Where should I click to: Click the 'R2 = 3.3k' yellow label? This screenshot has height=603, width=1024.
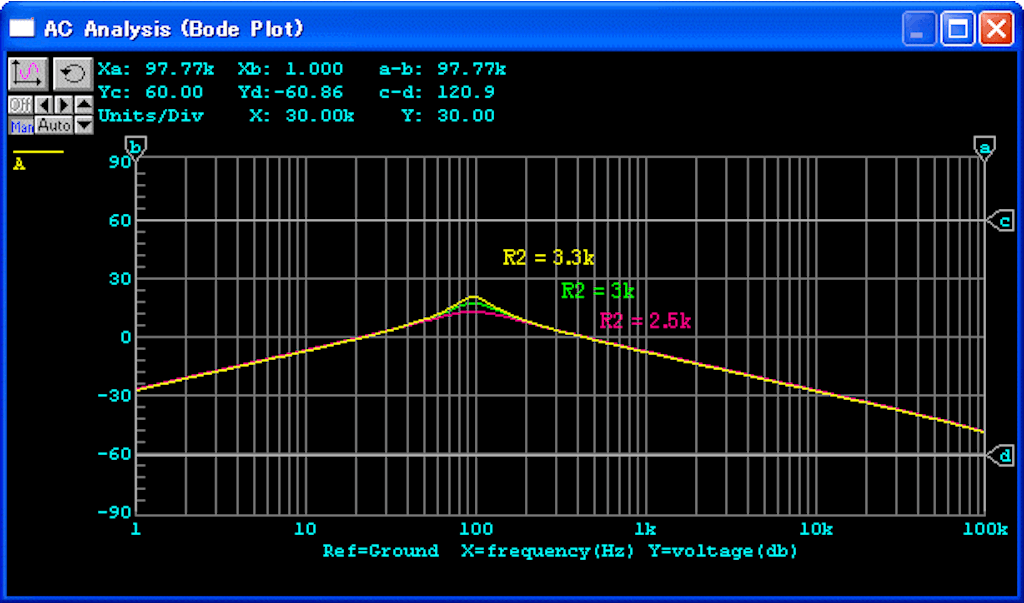coord(549,257)
